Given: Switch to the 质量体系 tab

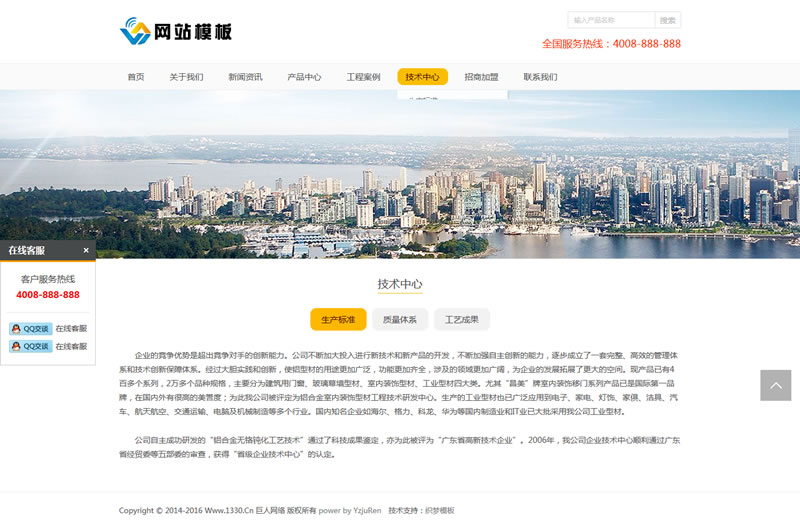Looking at the screenshot, I should pos(400,320).
